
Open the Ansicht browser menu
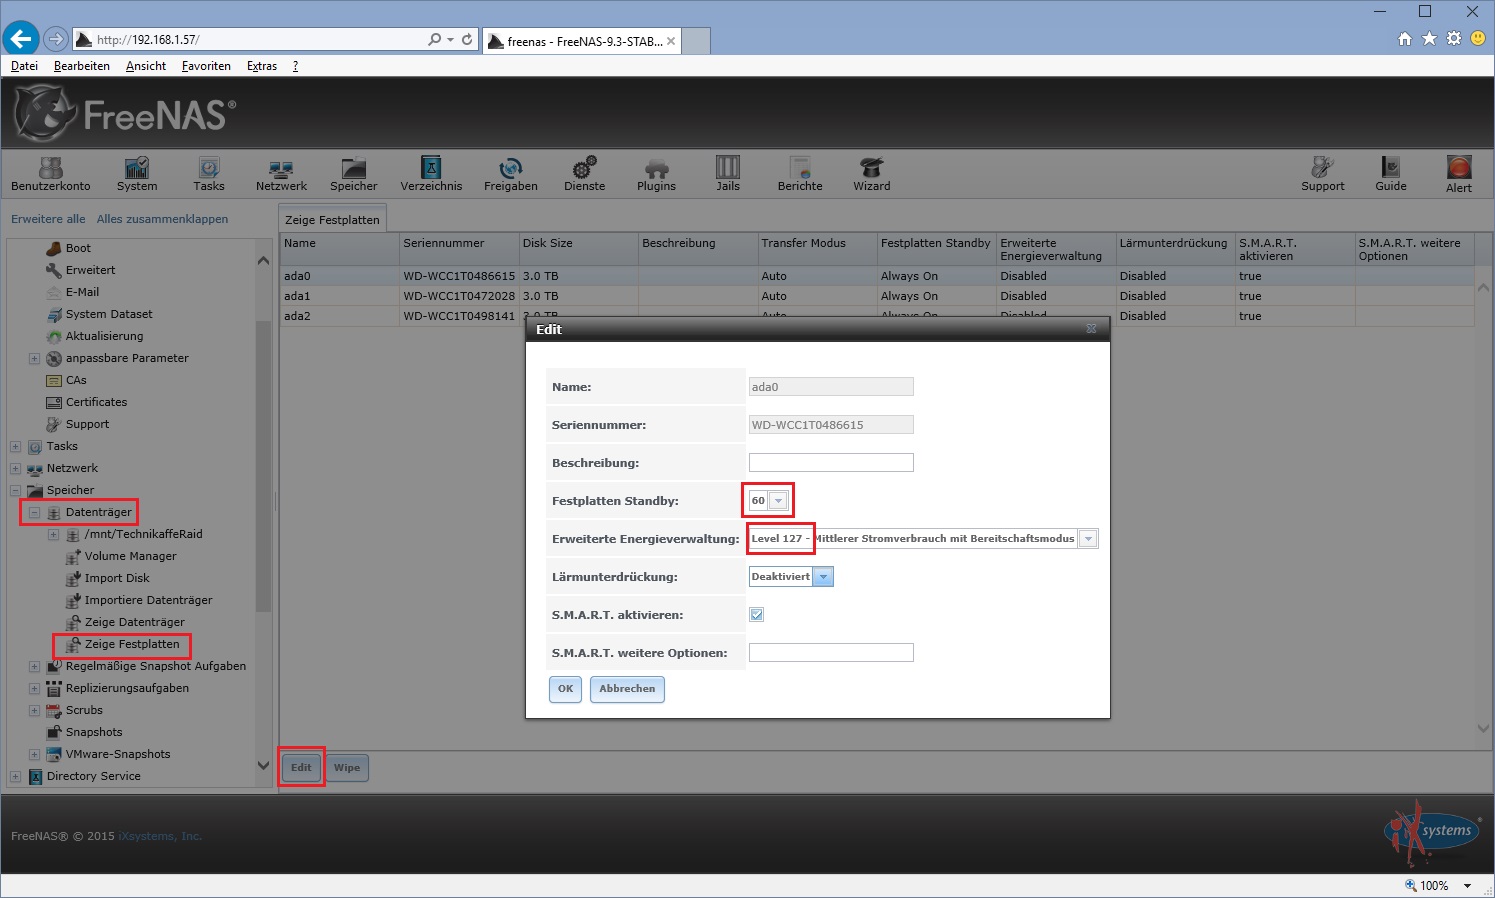tap(146, 66)
